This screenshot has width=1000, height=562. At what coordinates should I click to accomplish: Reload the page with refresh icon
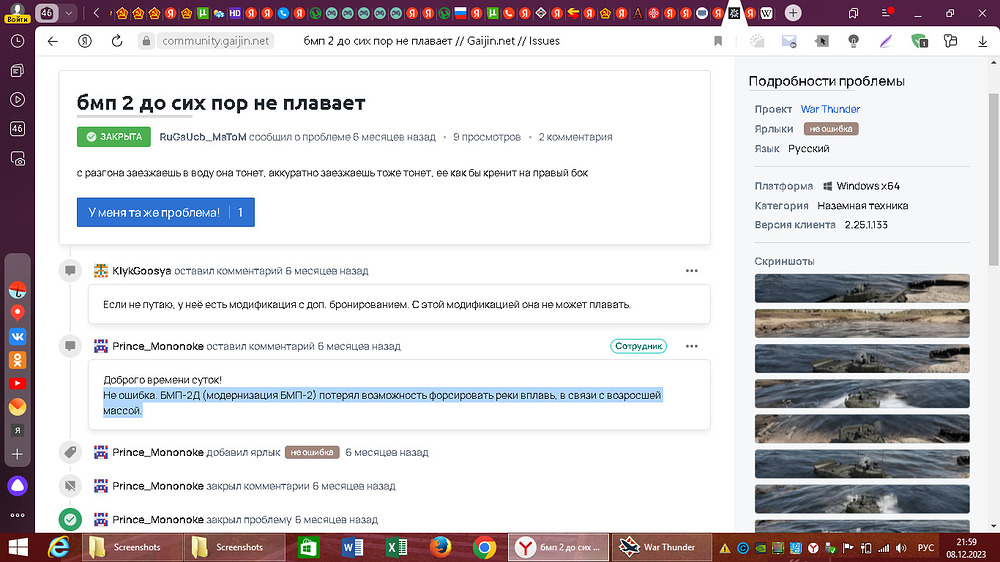117,41
